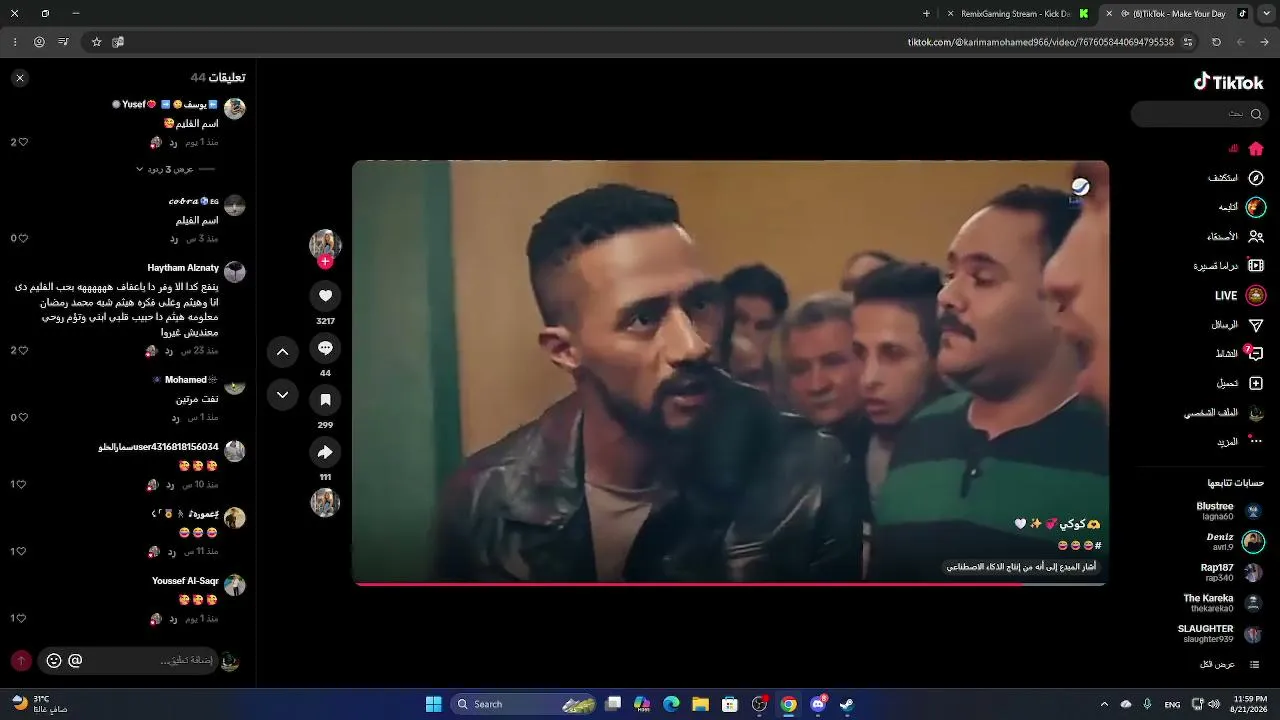This screenshot has width=1280, height=720.
Task: Like the video with the heart button
Action: (x=325, y=296)
